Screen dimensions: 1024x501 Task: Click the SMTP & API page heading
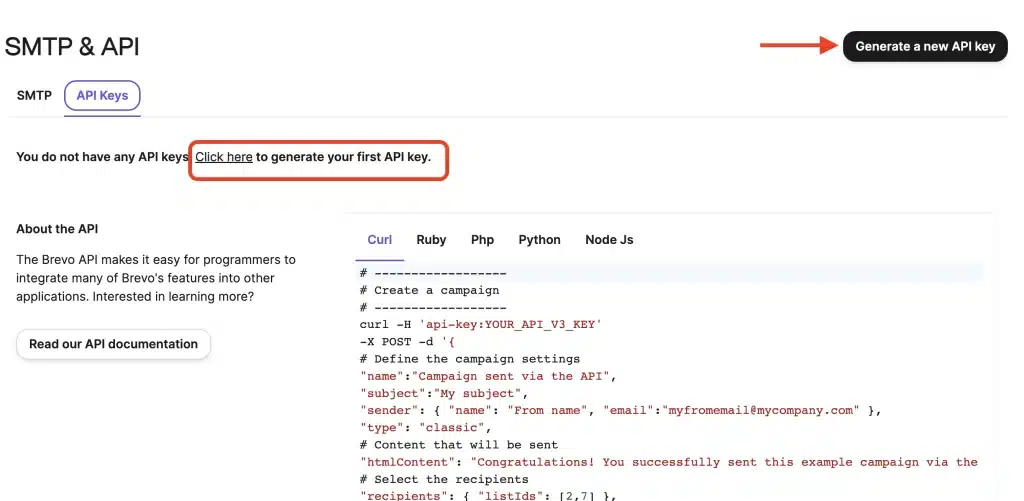[72, 47]
